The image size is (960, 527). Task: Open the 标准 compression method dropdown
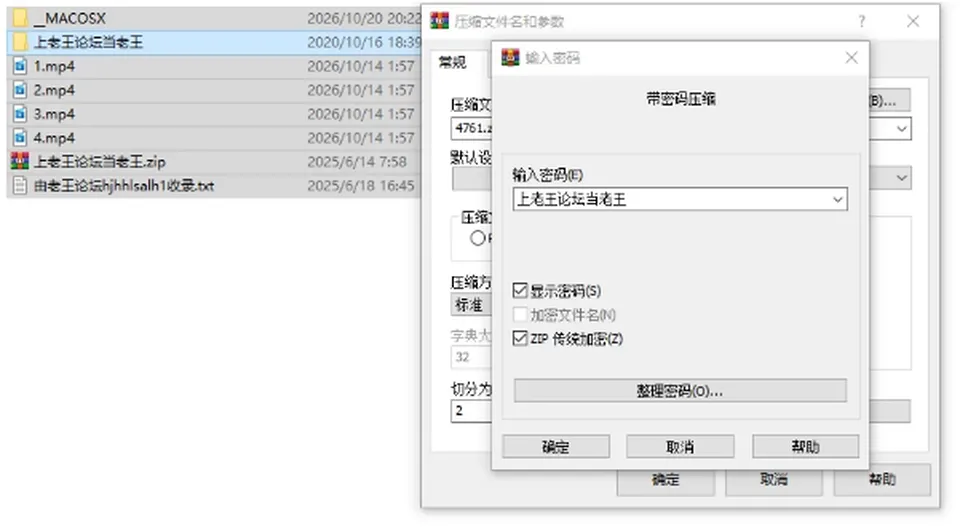pyautogui.click(x=471, y=304)
